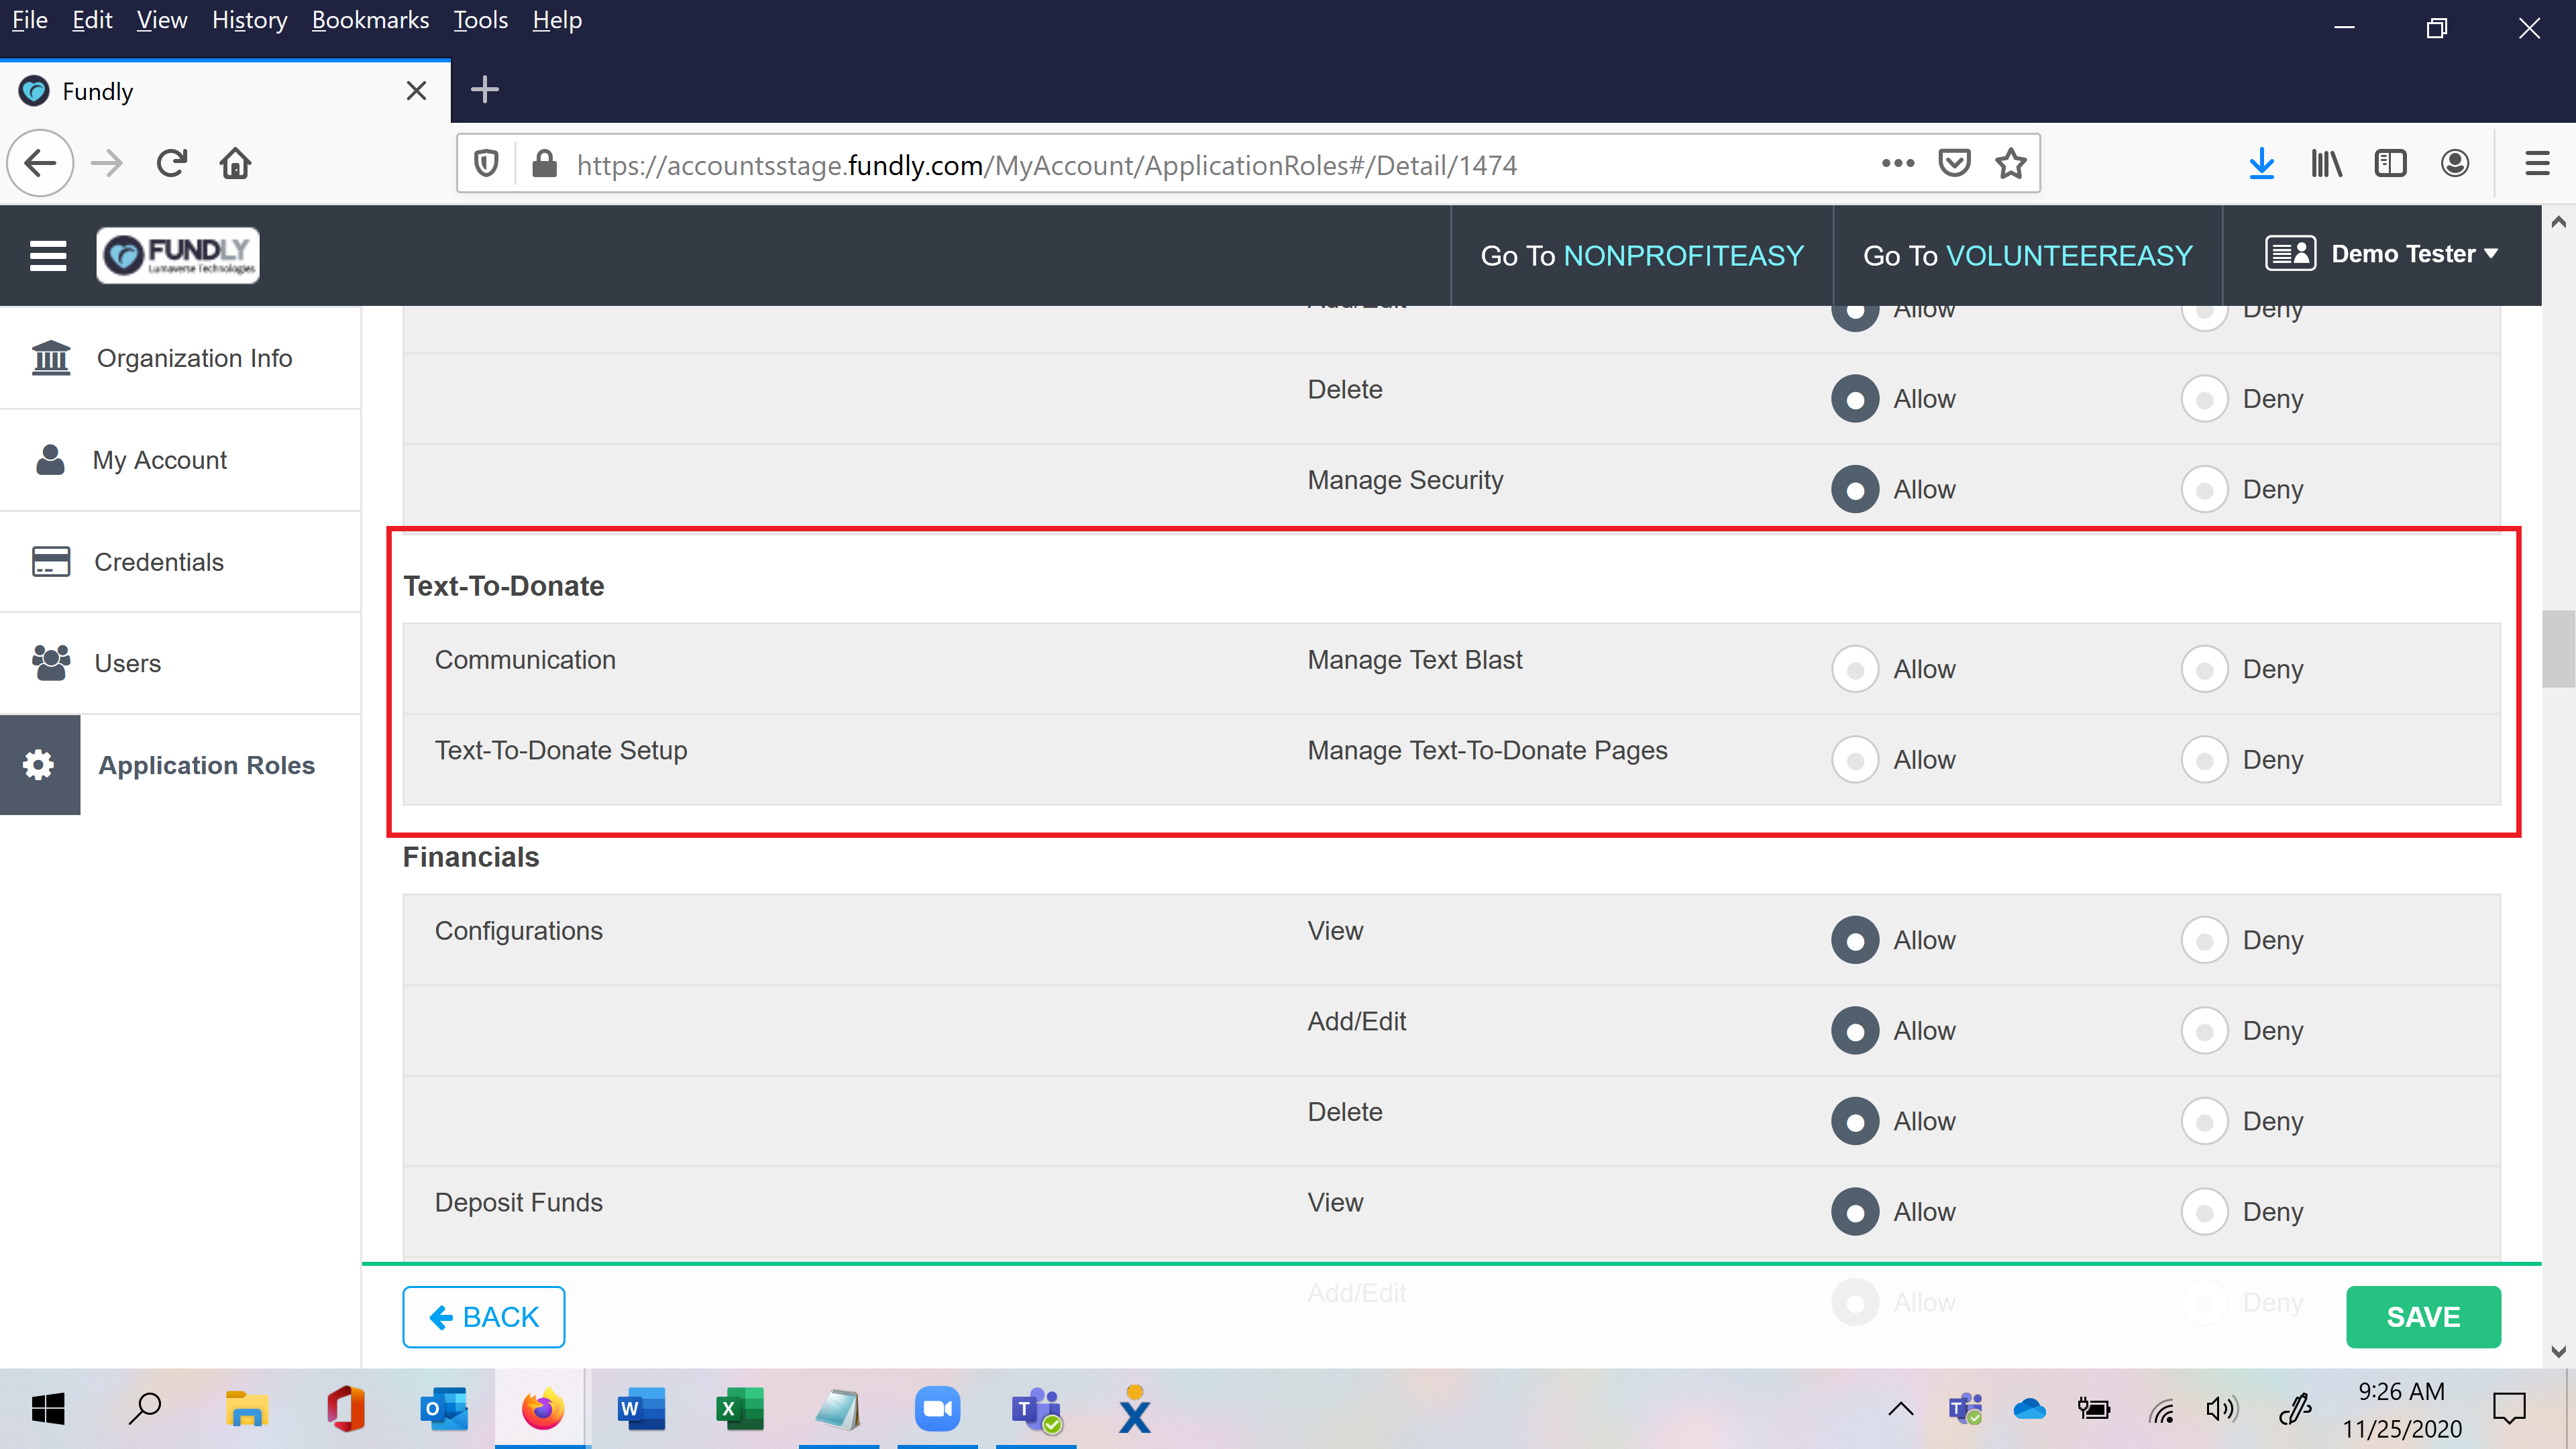Open a new browser tab
Viewport: 2576px width, 1449px height.
485,90
